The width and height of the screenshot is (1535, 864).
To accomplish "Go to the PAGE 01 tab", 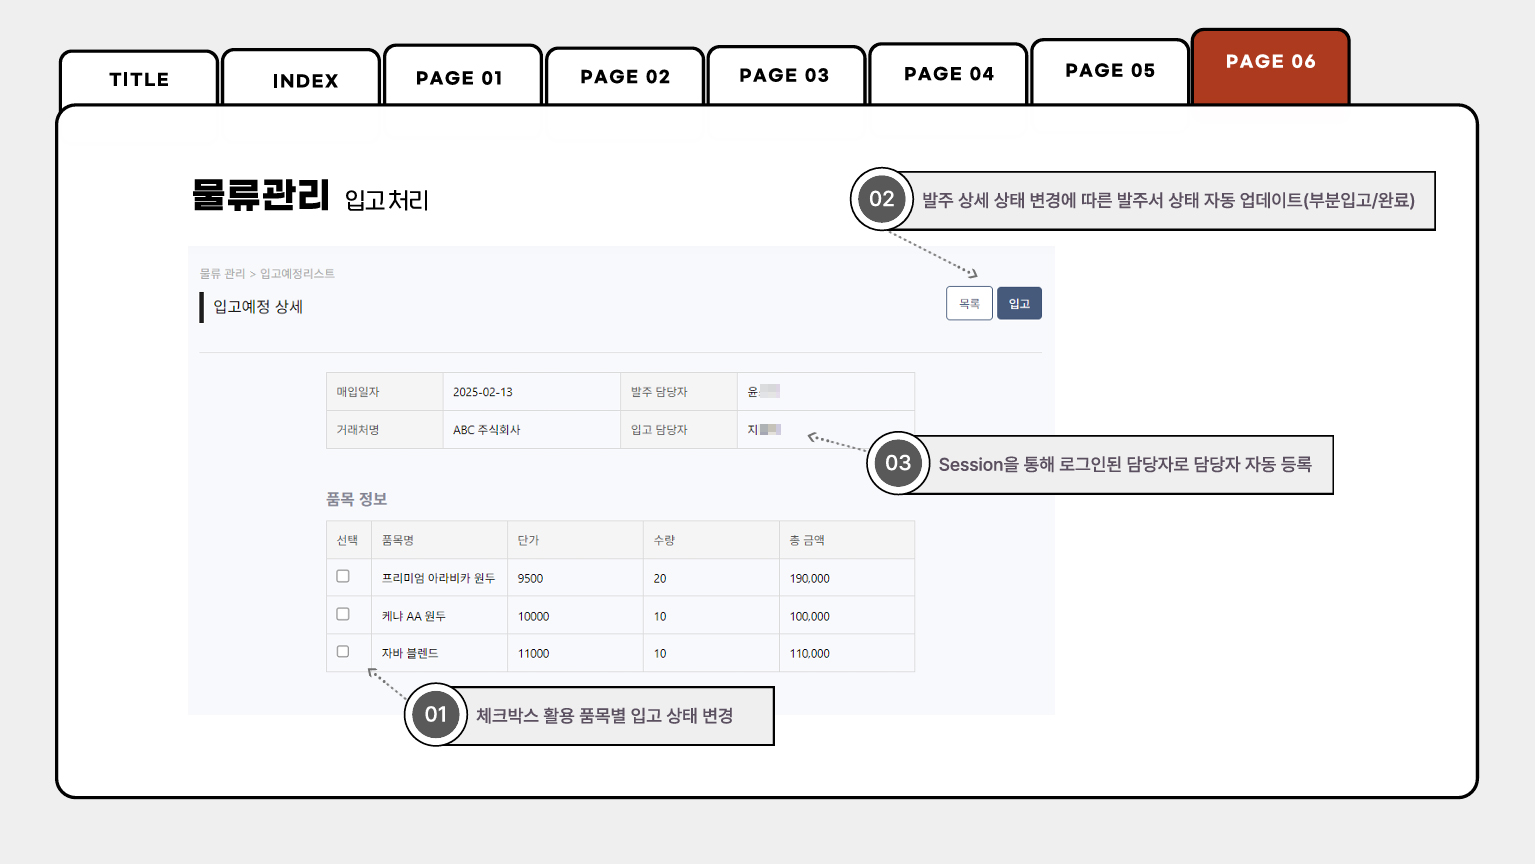I will point(459,78).
